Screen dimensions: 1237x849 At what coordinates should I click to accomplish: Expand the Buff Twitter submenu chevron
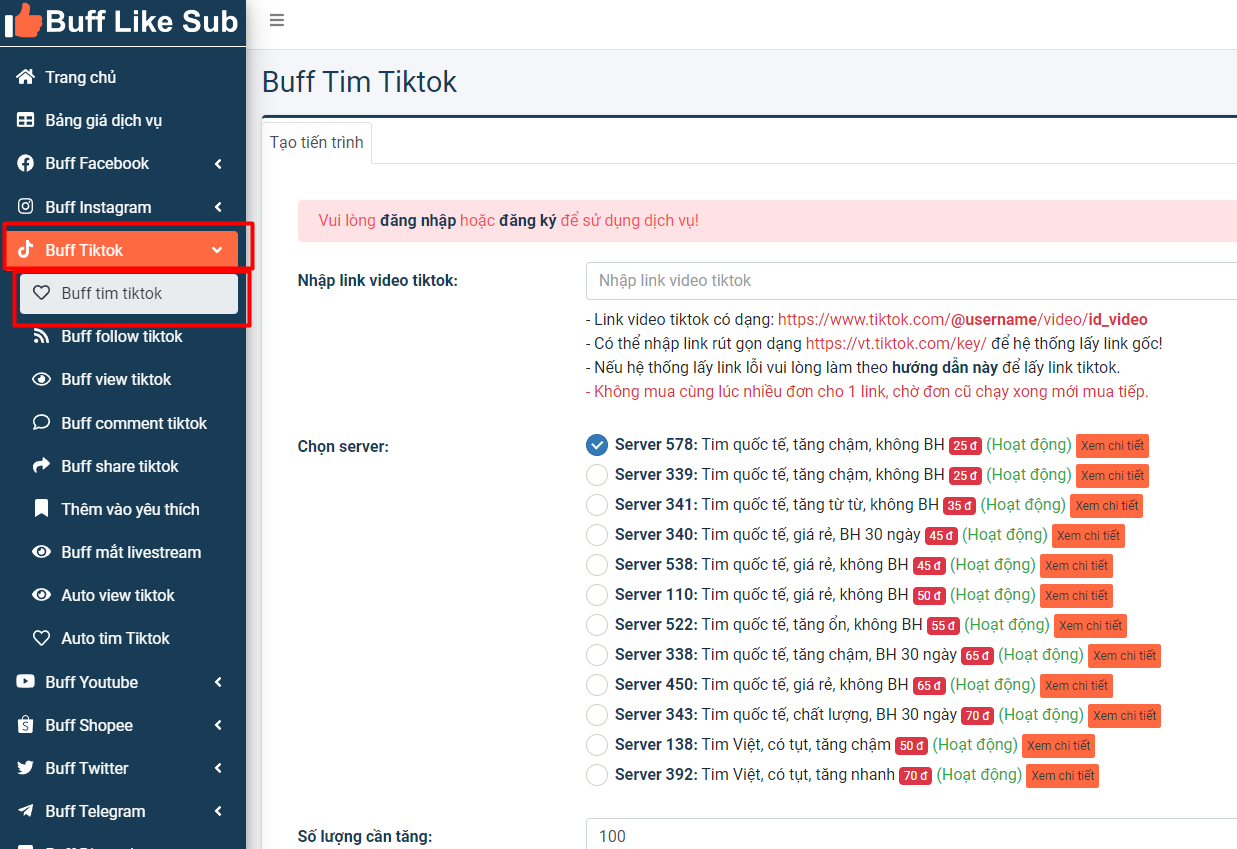pyautogui.click(x=218, y=768)
